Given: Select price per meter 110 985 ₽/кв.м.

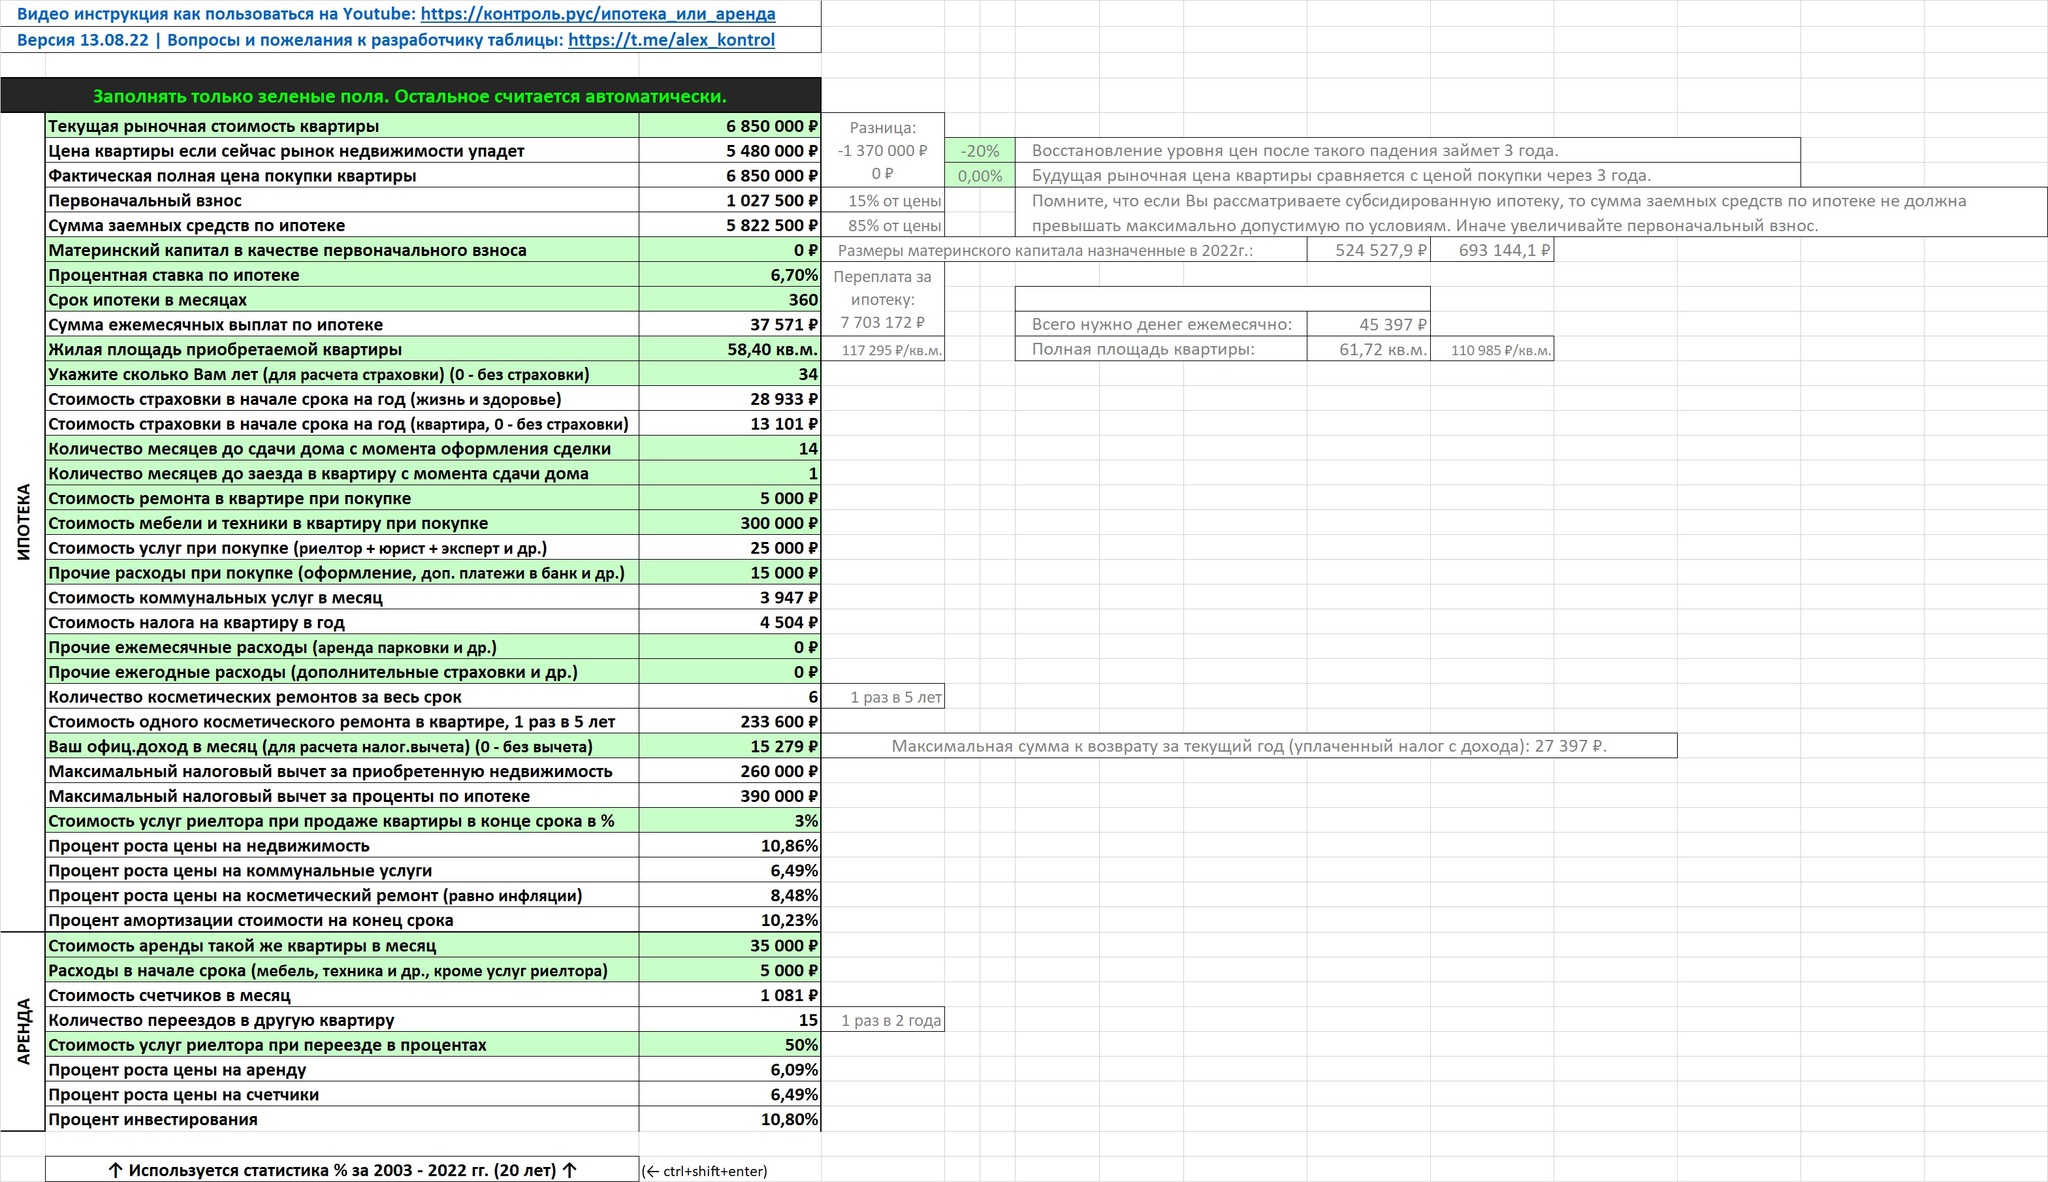Looking at the screenshot, I should tap(1492, 350).
